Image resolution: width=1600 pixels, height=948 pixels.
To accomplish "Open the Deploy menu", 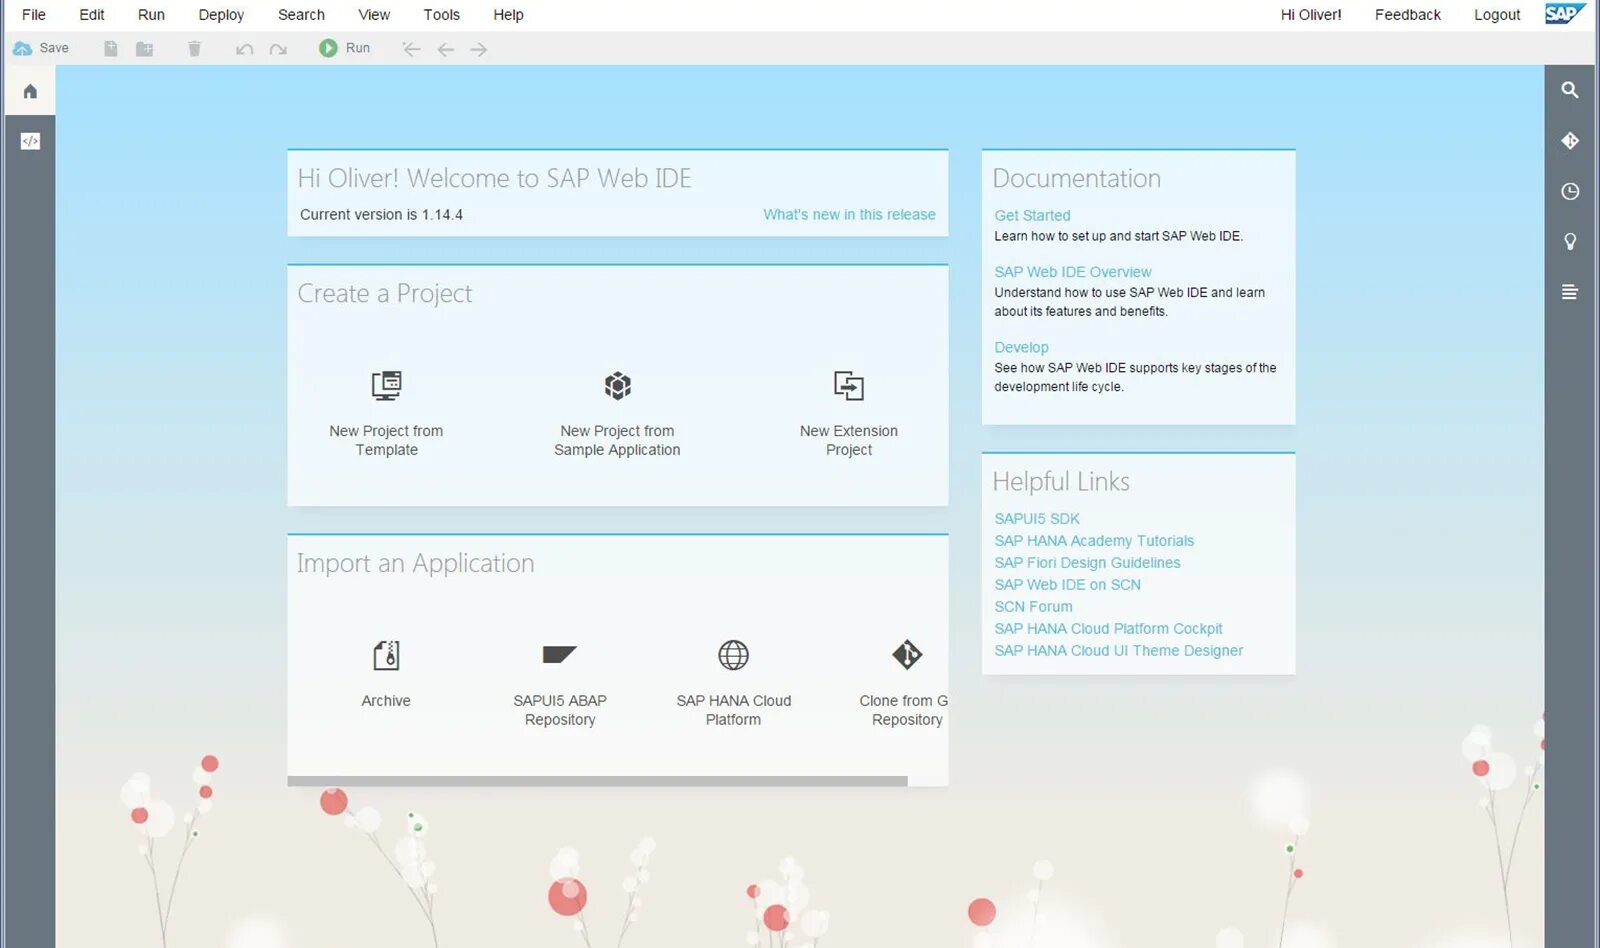I will [221, 15].
